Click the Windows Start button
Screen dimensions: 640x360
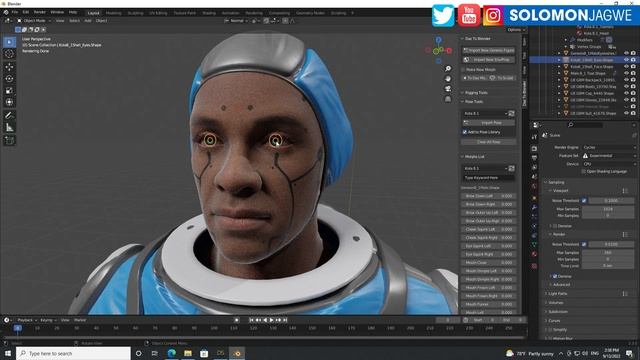pos(8,353)
